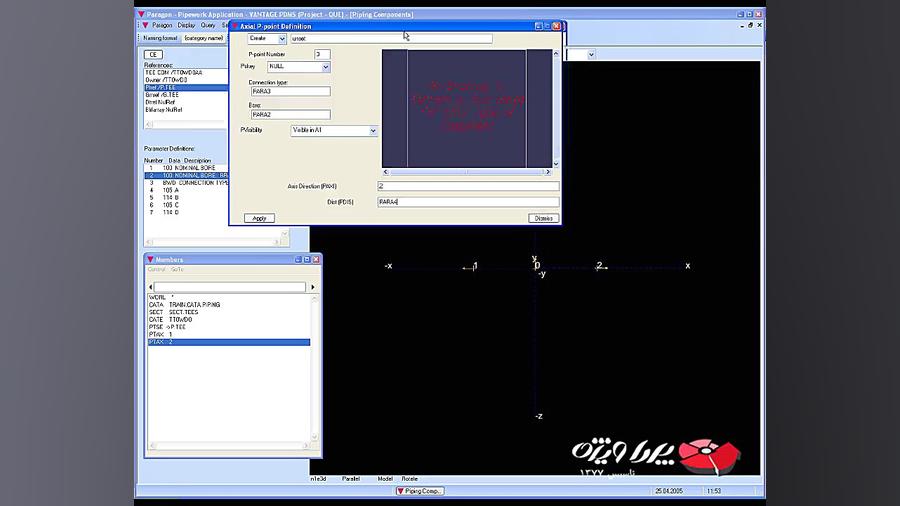This screenshot has width=900, height=506.
Task: Select parameter 5 '114 B'
Action: pyautogui.click(x=186, y=197)
